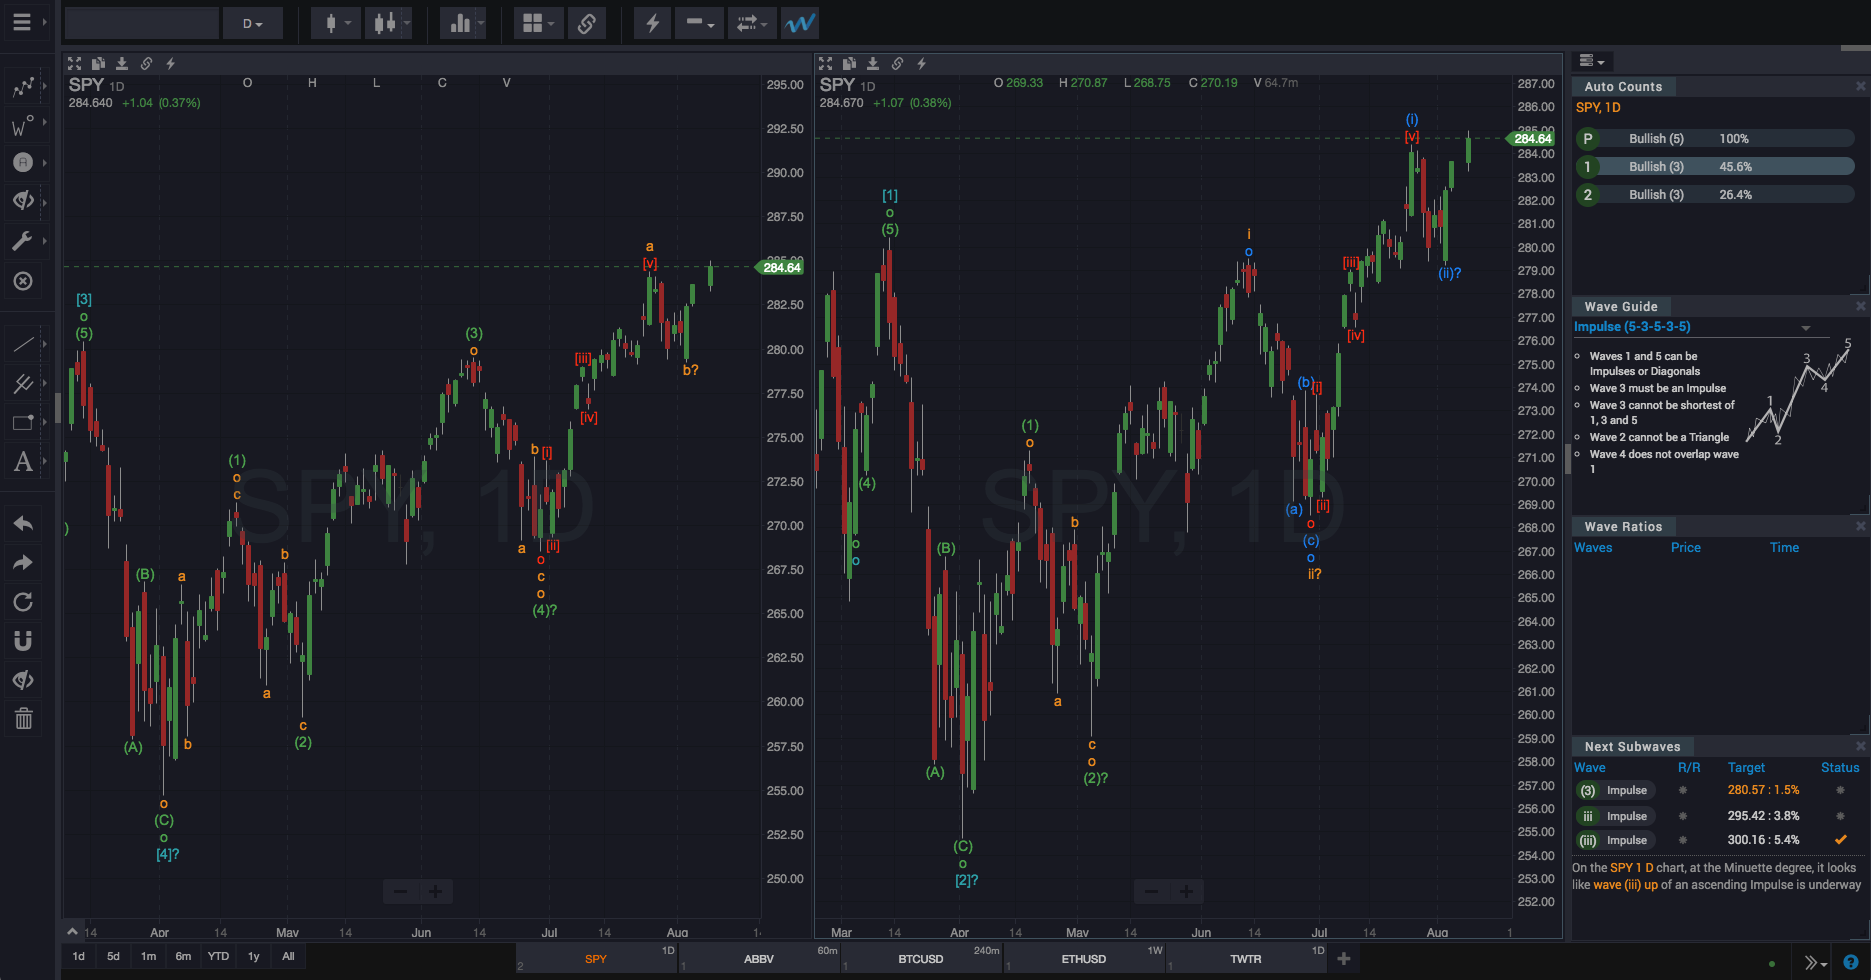Click the redo arrow in sidebar

click(x=24, y=563)
